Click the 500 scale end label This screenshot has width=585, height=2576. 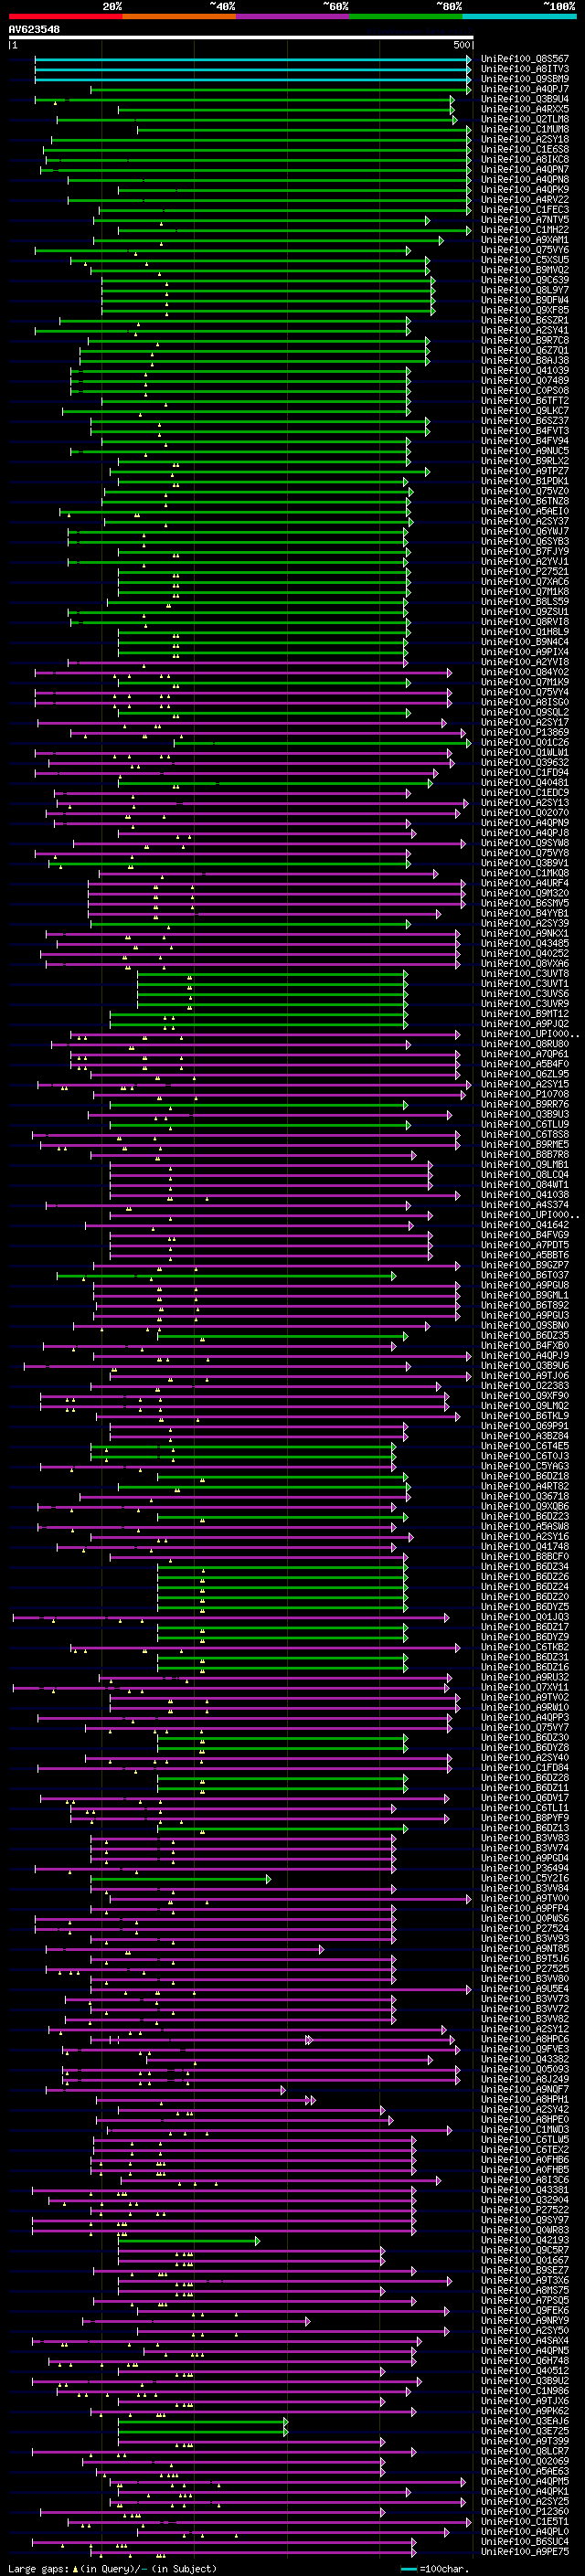(x=462, y=45)
